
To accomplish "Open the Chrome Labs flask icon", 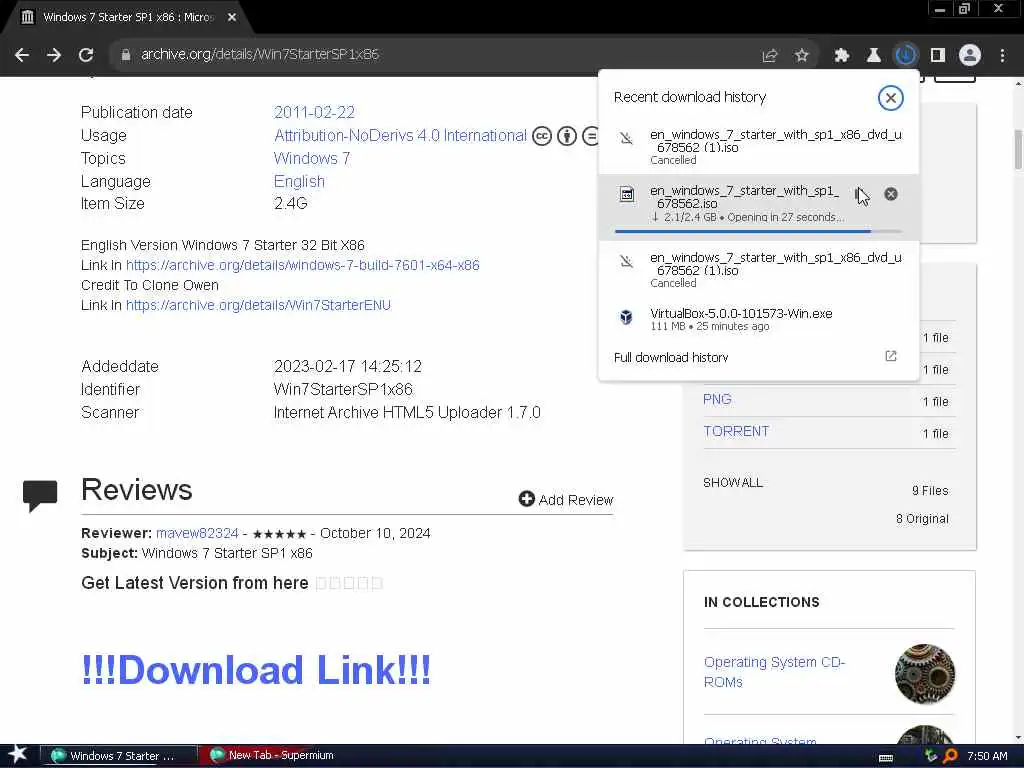I will click(874, 56).
